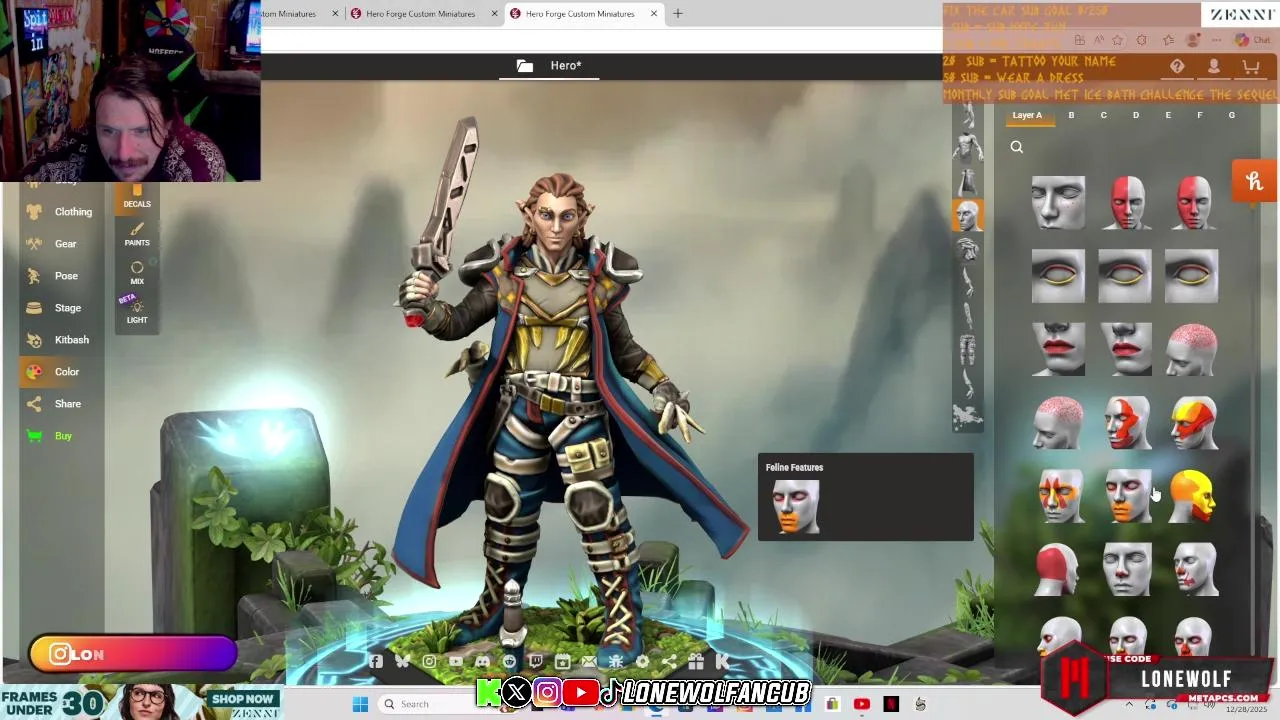Click the Reddit footer icon
The height and width of the screenshot is (720, 1280).
[x=509, y=661]
